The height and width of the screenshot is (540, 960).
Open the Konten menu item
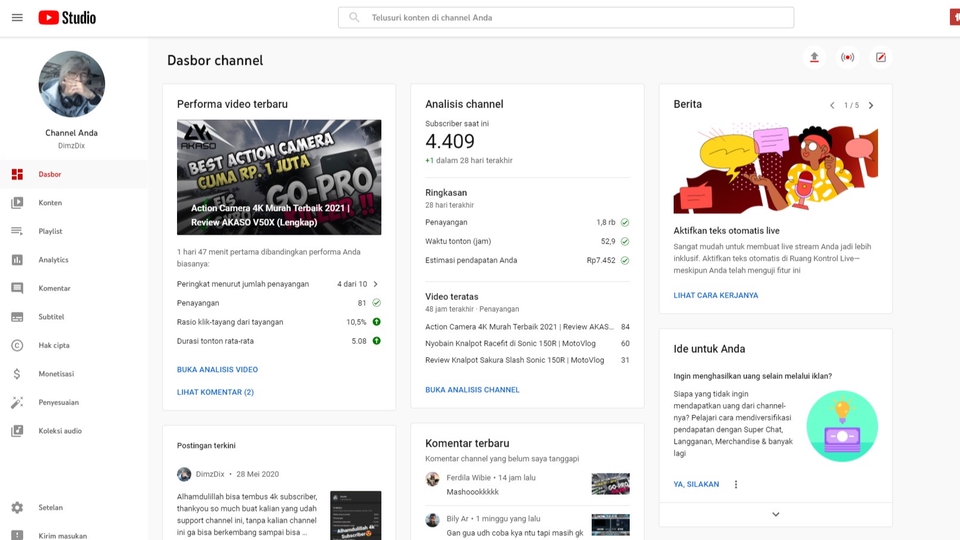coord(73,203)
